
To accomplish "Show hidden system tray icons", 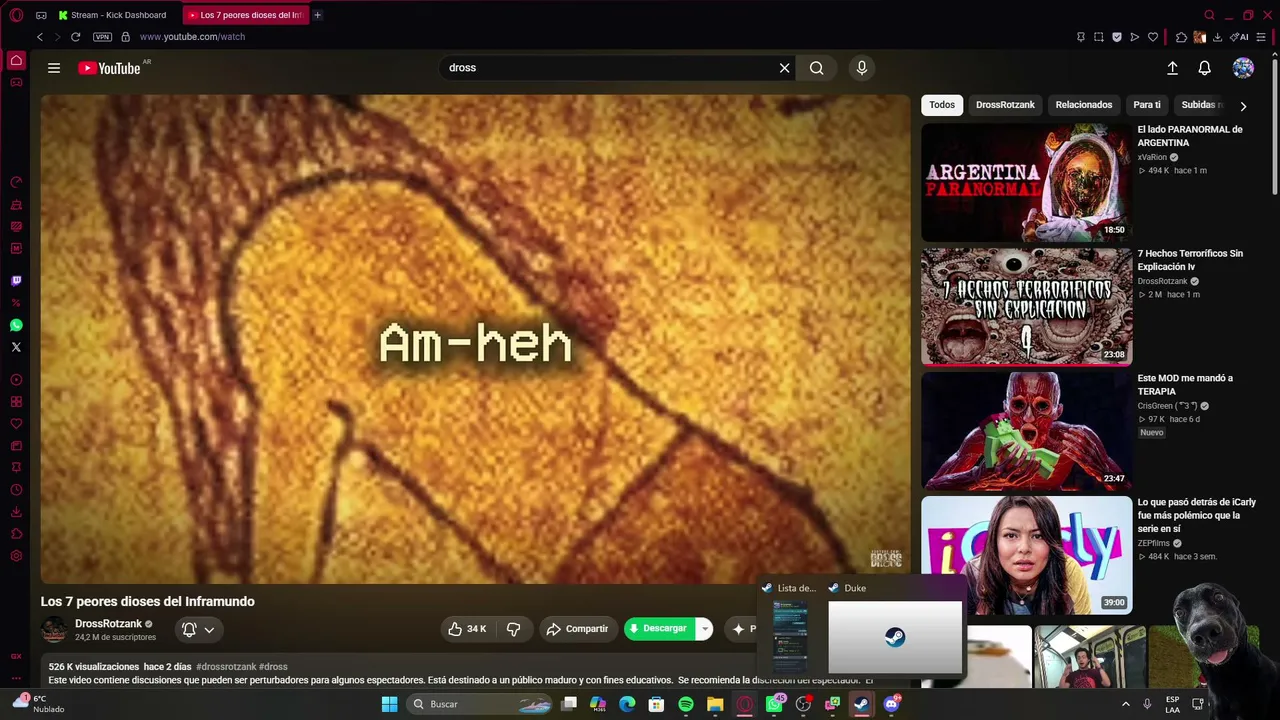I will [1125, 704].
